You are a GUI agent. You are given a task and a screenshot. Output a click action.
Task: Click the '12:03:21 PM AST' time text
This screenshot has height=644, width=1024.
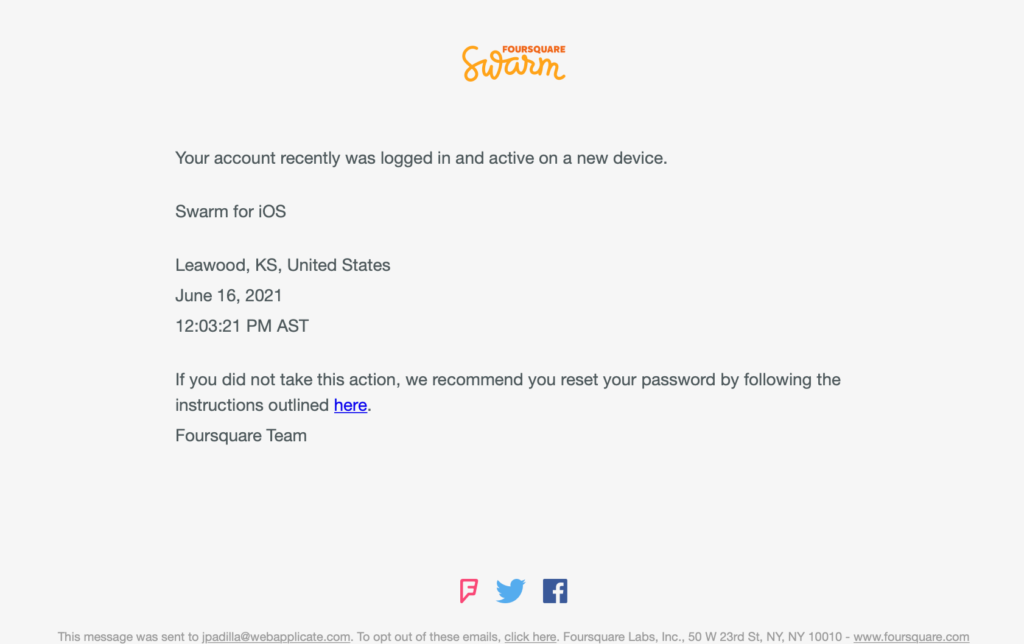[242, 326]
